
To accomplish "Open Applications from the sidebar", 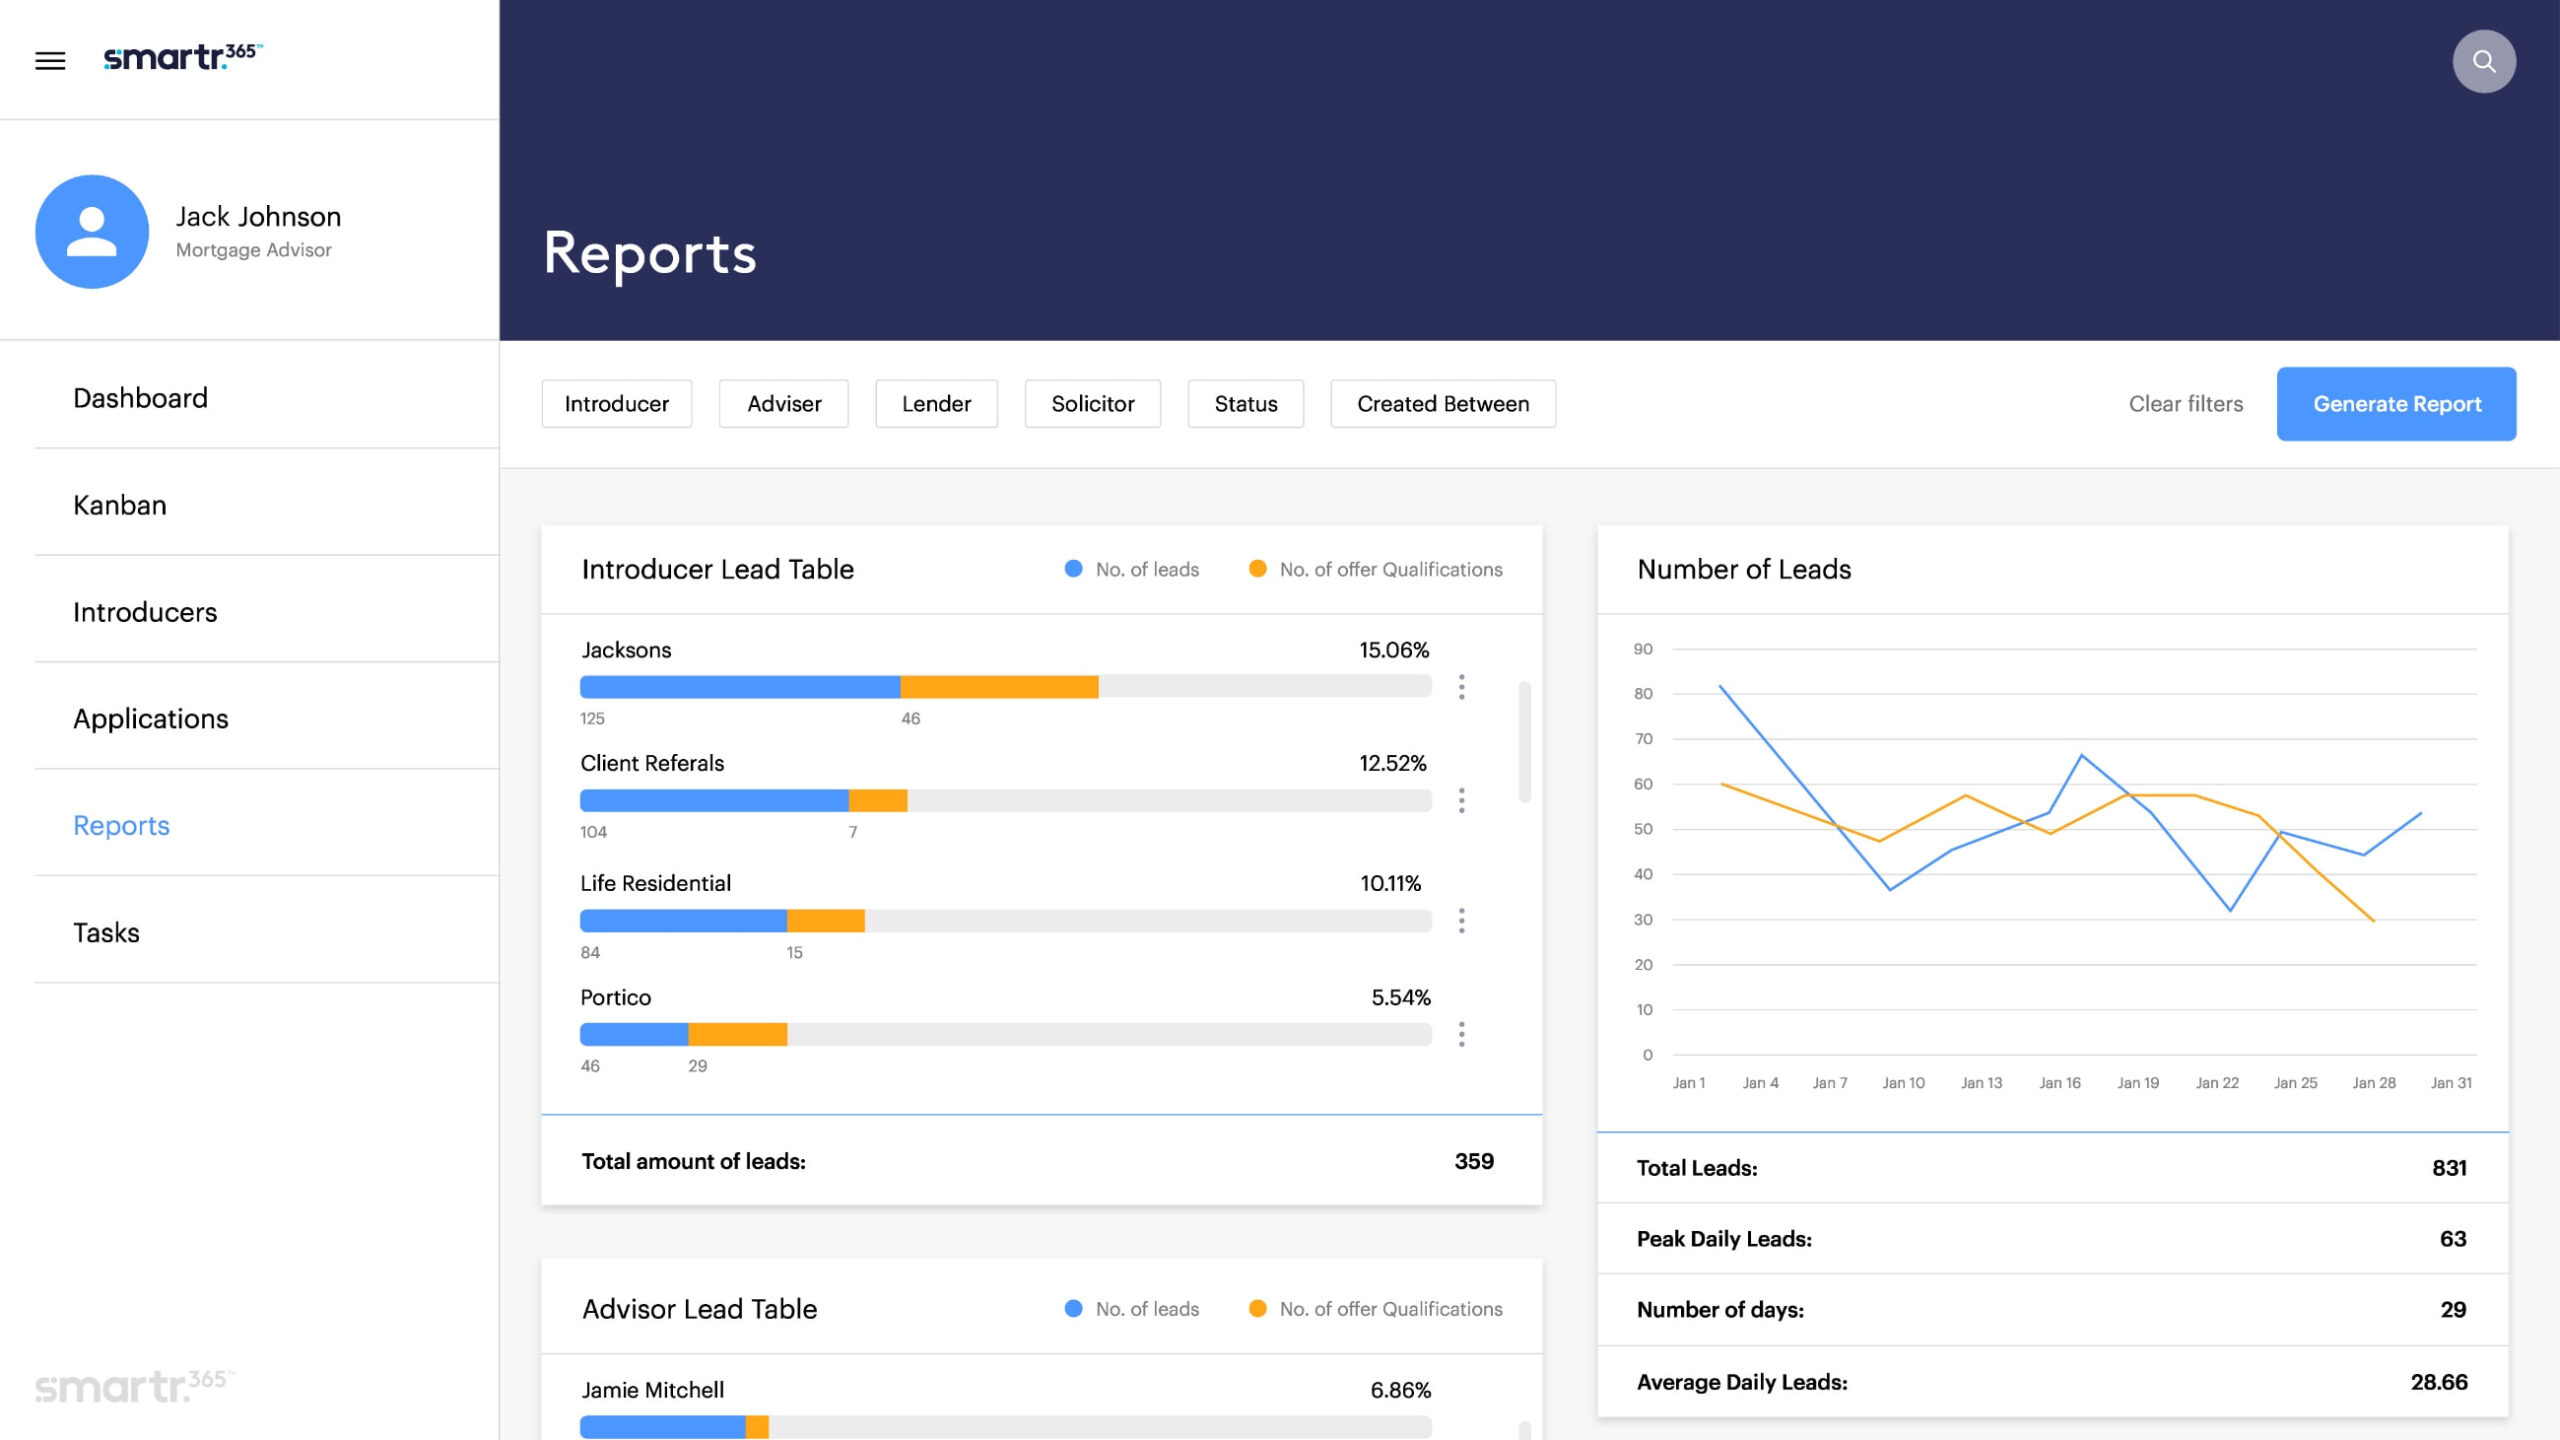I will click(x=151, y=719).
